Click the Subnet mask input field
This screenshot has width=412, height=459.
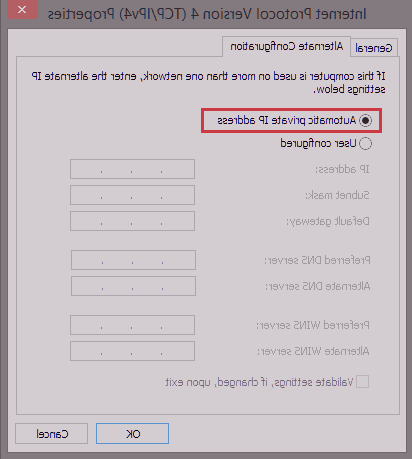132,195
